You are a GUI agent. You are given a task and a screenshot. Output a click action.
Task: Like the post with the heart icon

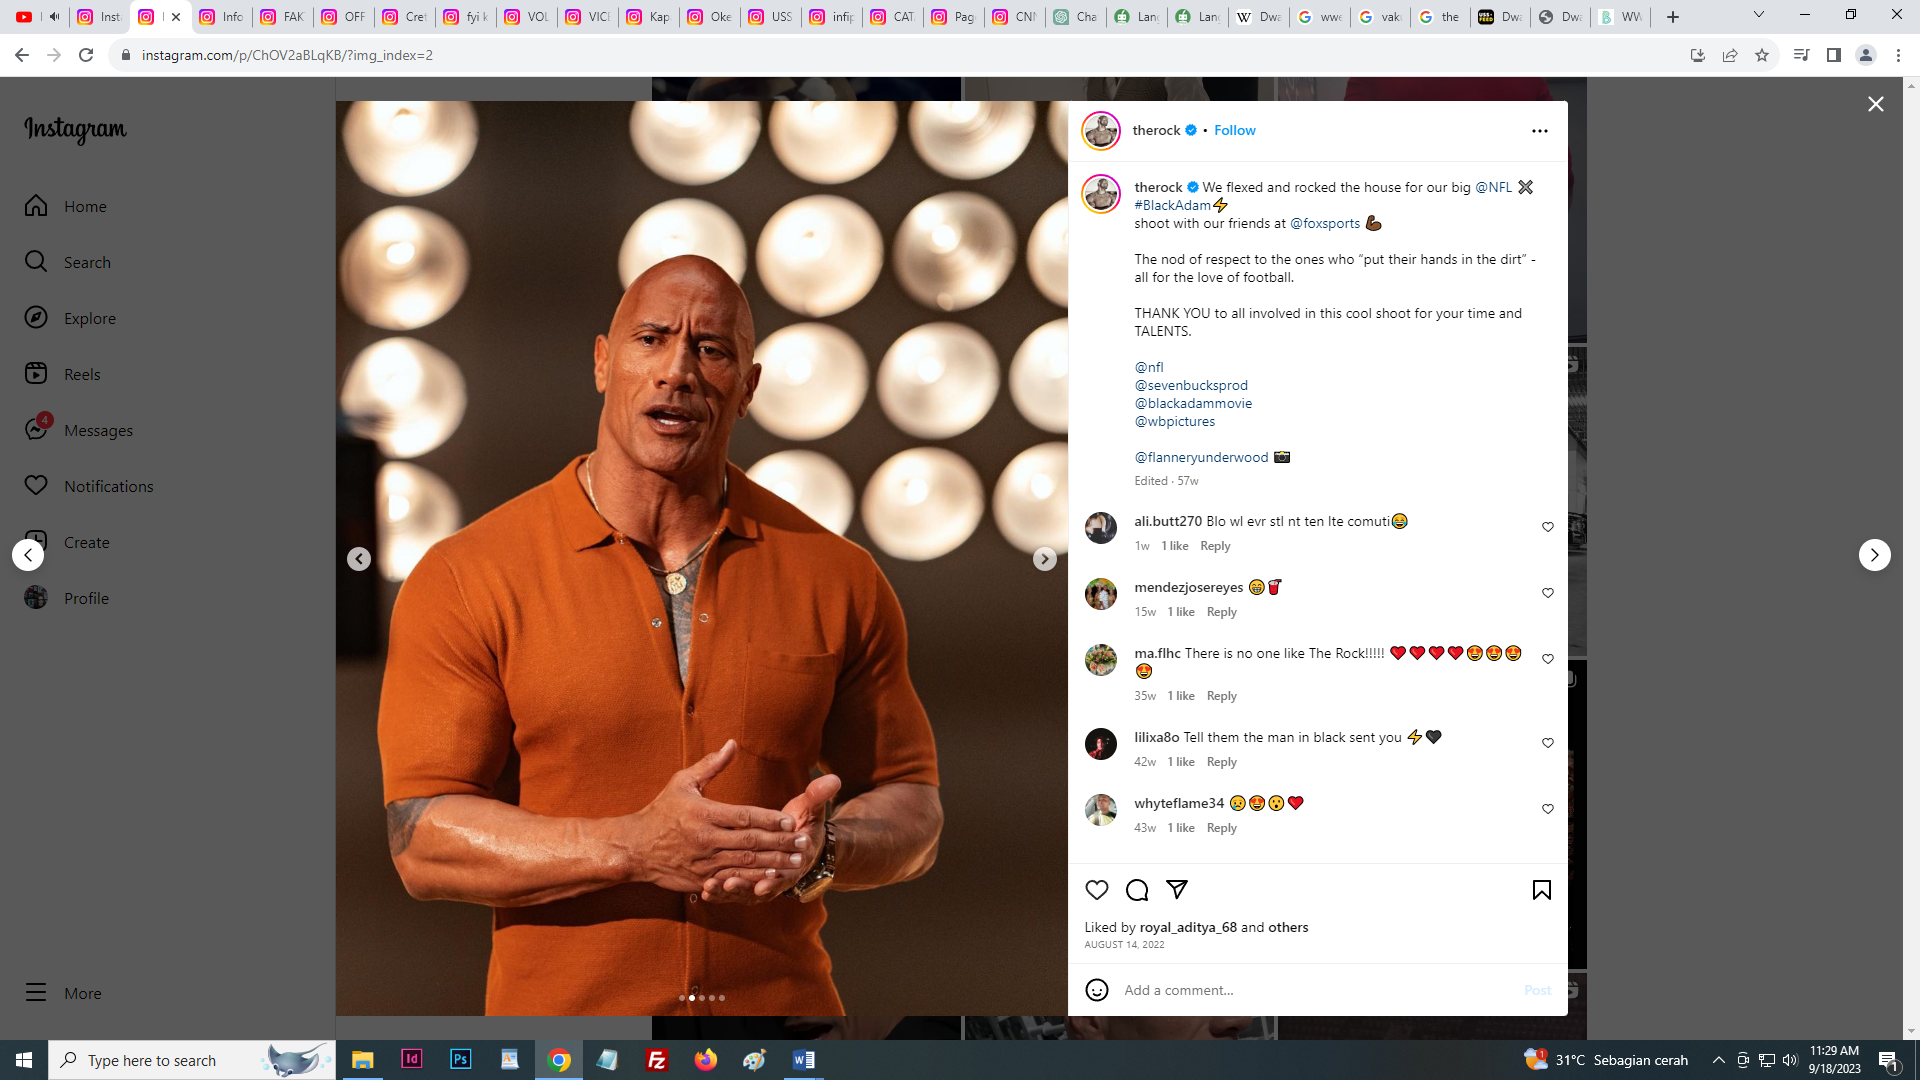[1097, 890]
